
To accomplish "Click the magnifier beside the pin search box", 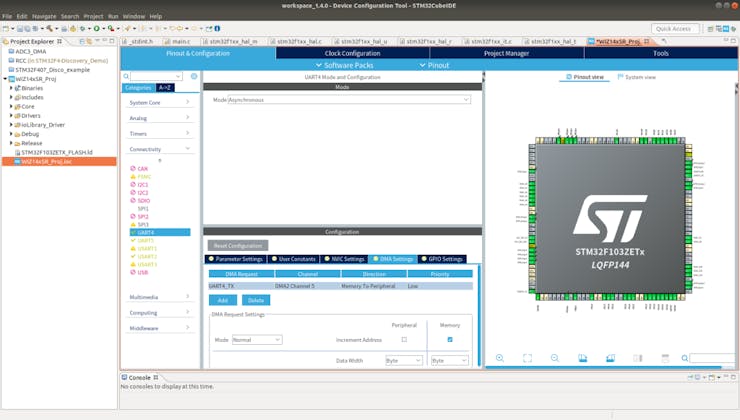I will [684, 358].
